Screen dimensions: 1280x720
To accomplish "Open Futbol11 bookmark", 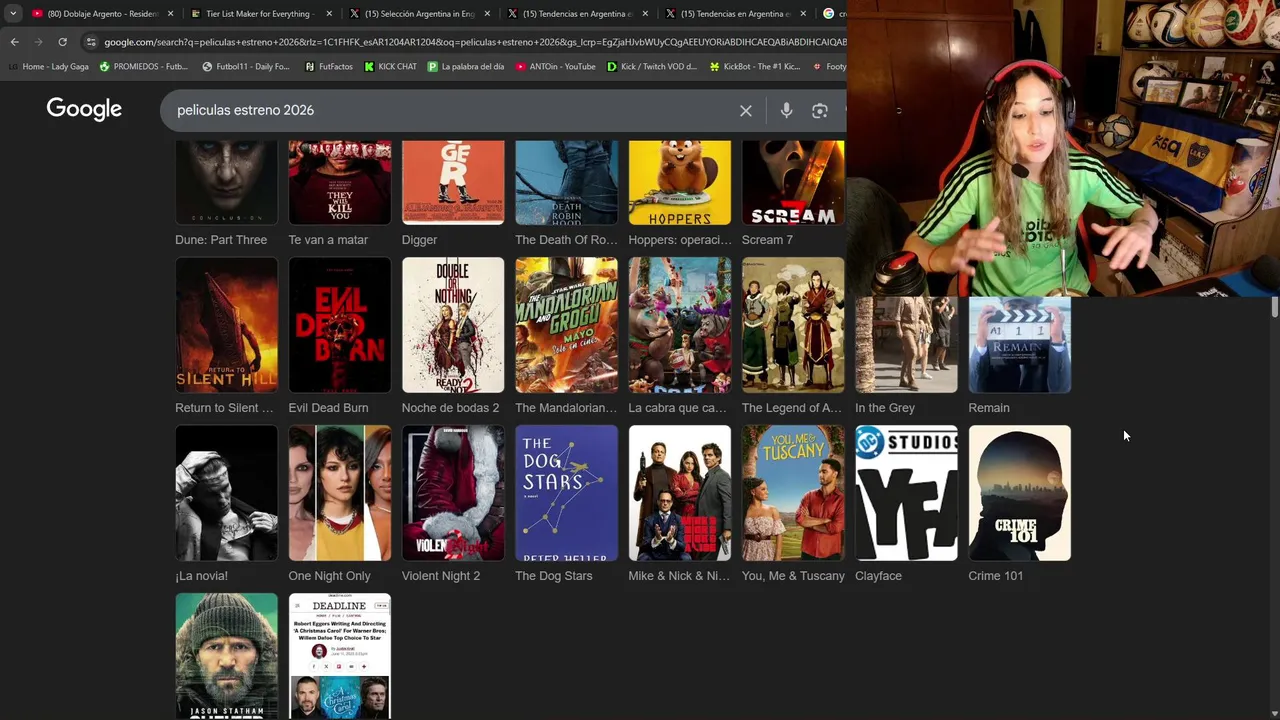I will [246, 67].
